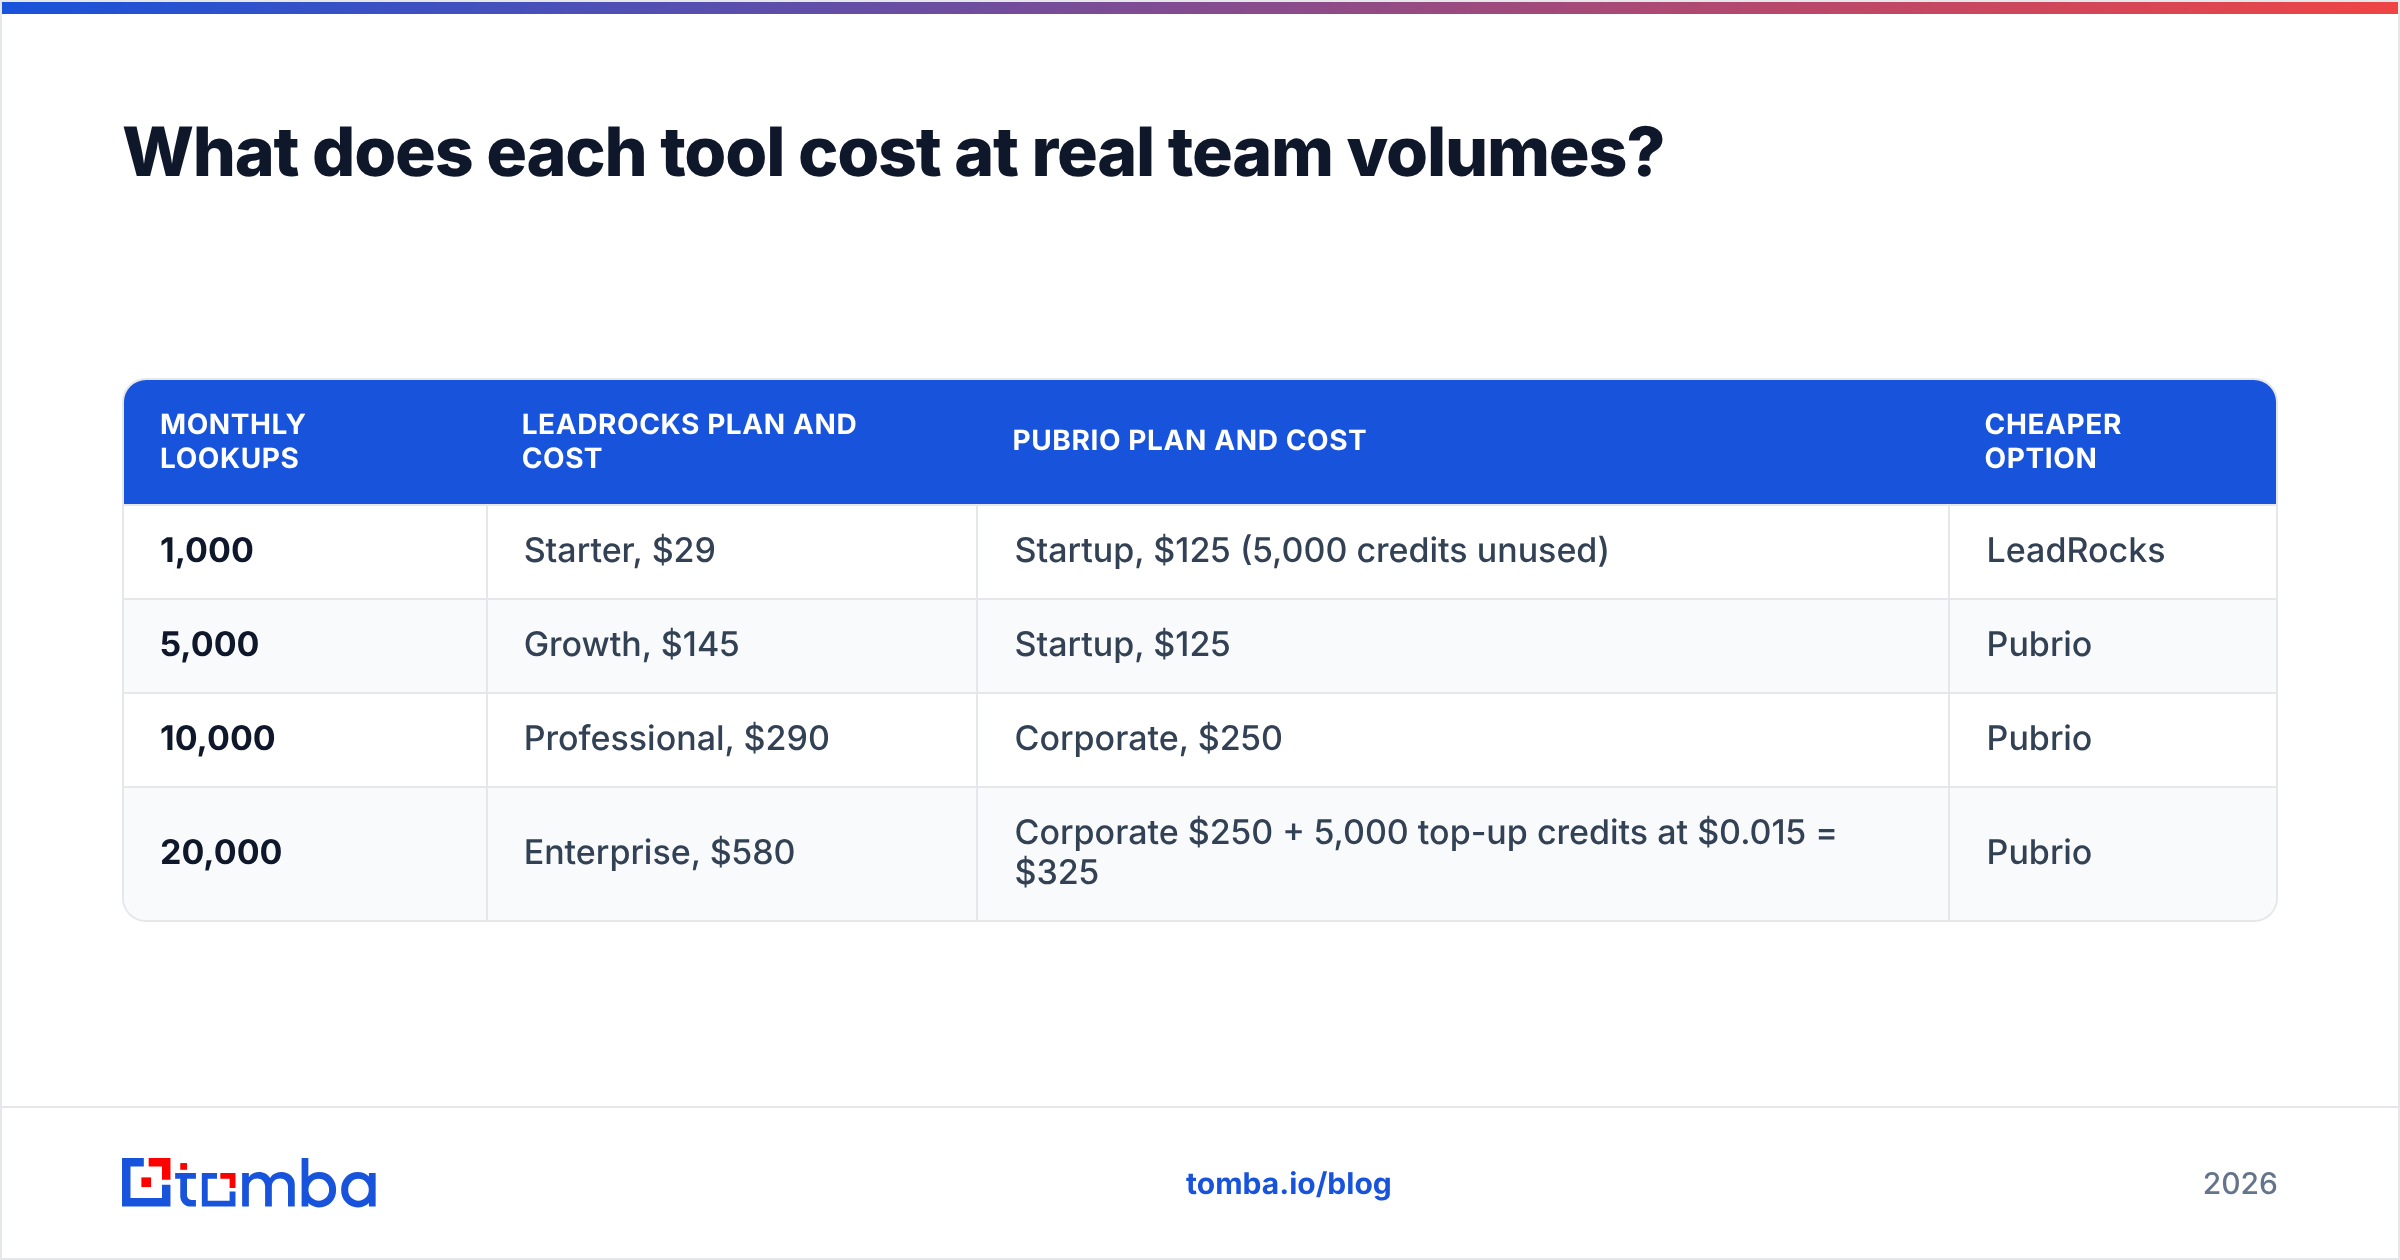Click the 'Corporate, $250' cell
The height and width of the screenshot is (1260, 2400).
point(1463,739)
